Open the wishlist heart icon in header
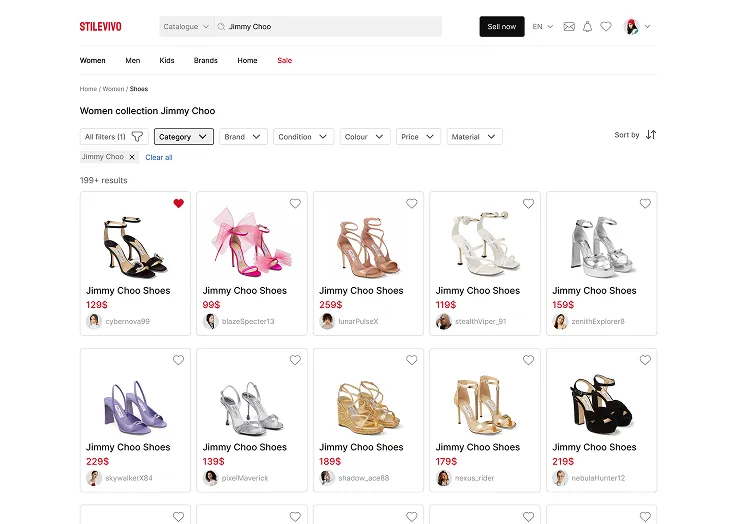 coord(606,27)
